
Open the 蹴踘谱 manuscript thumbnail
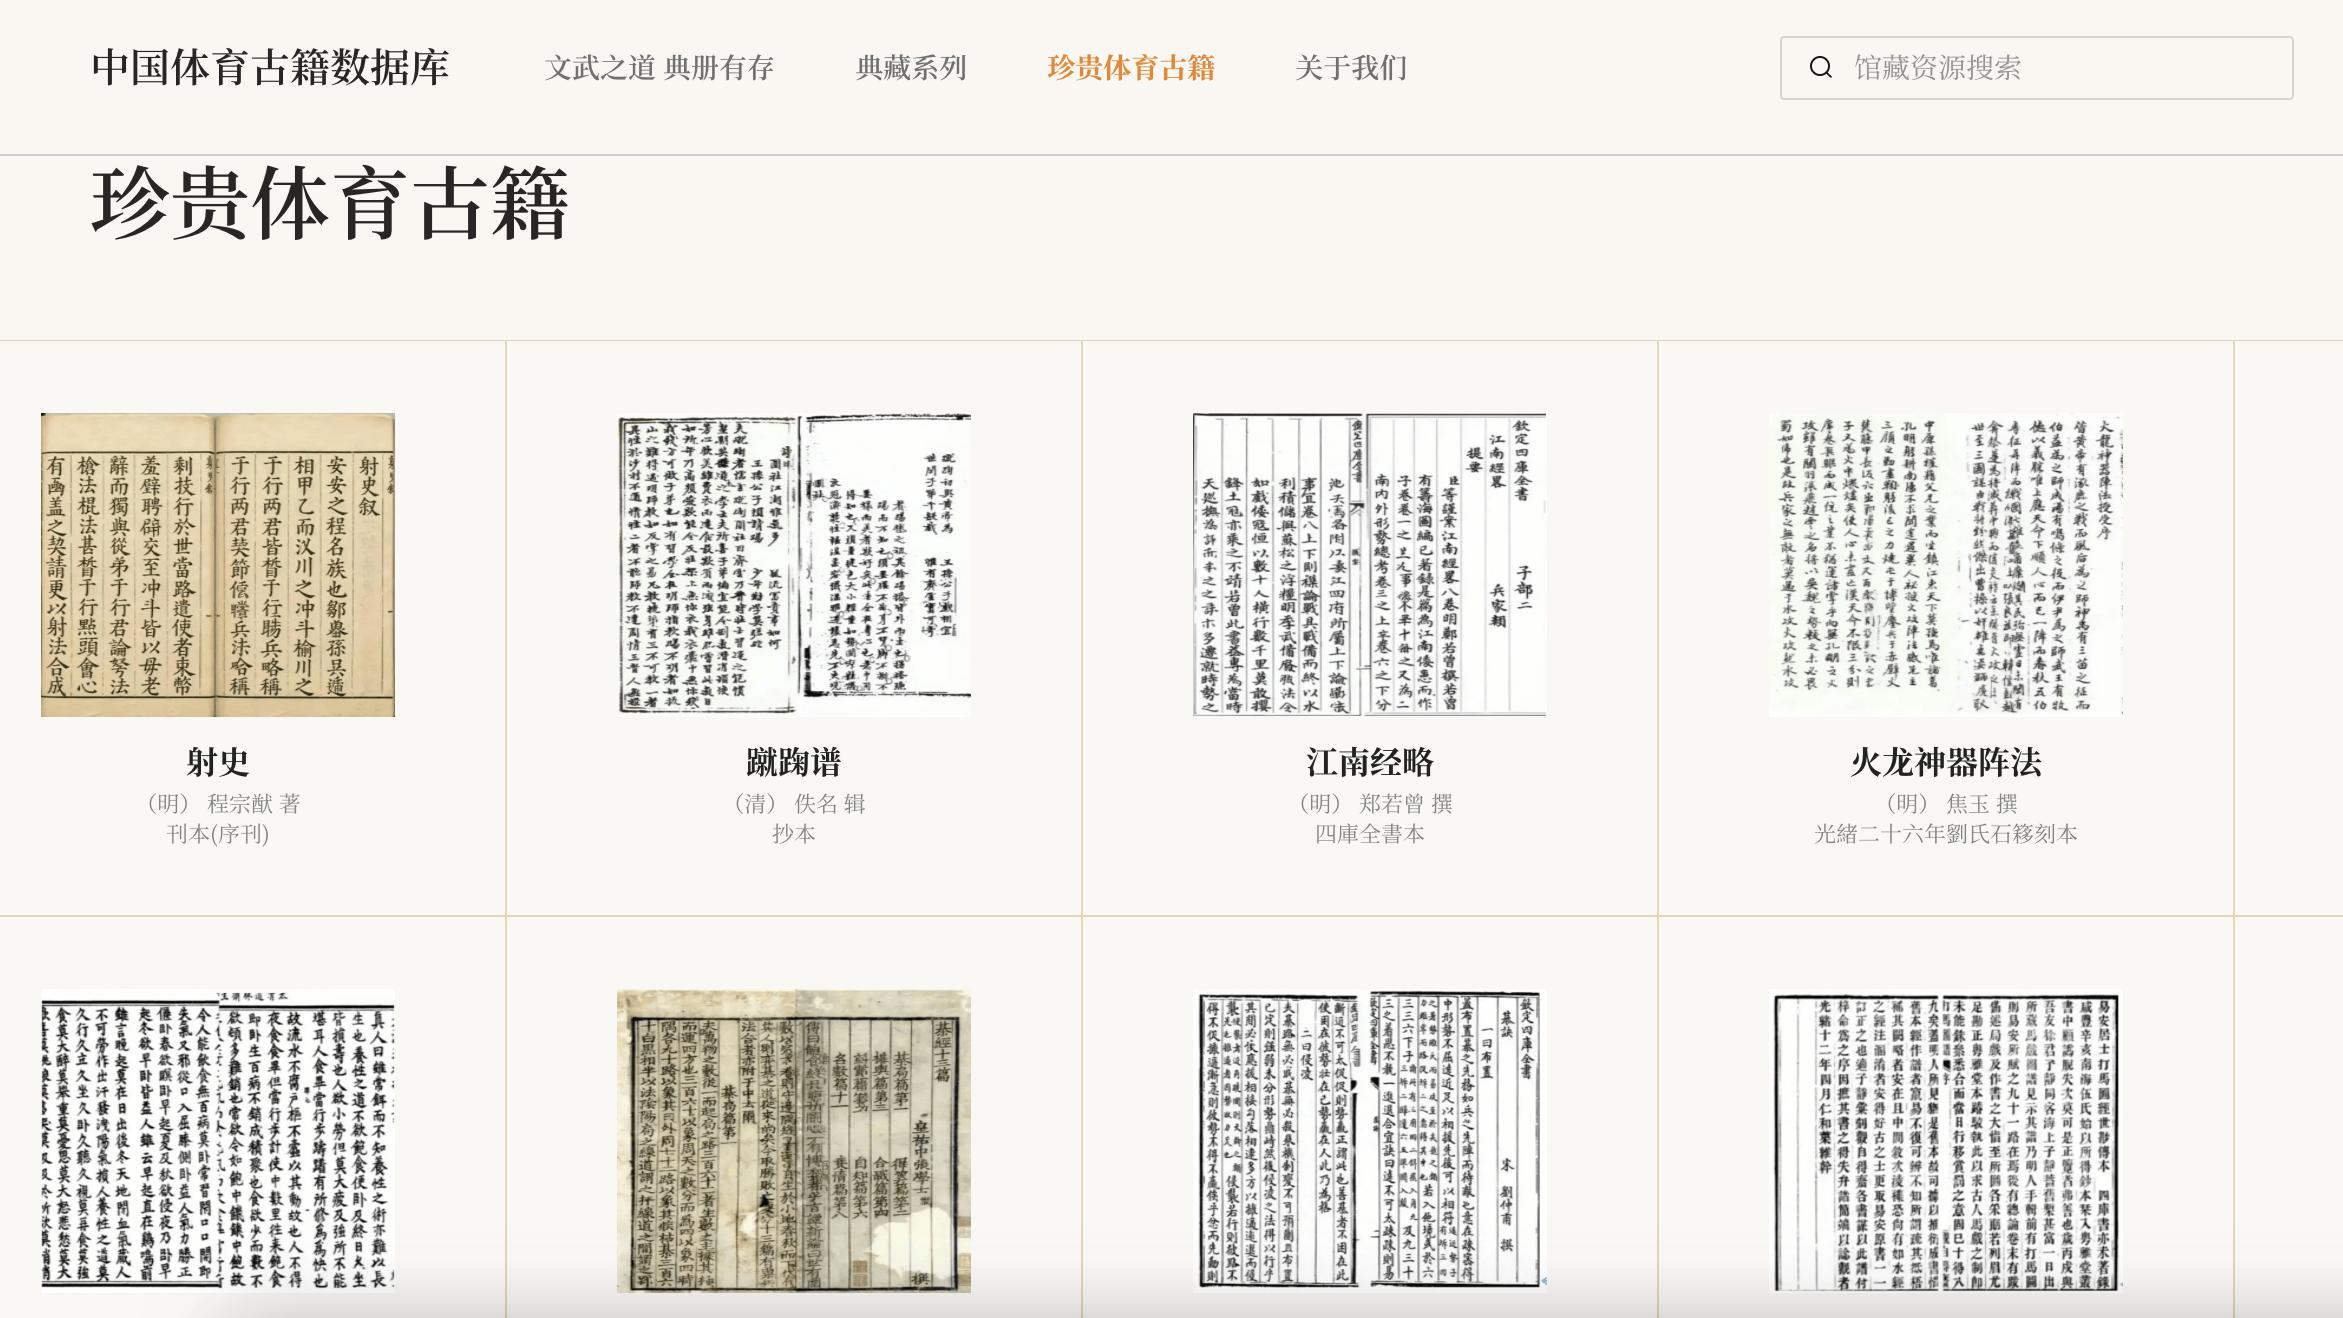point(794,565)
